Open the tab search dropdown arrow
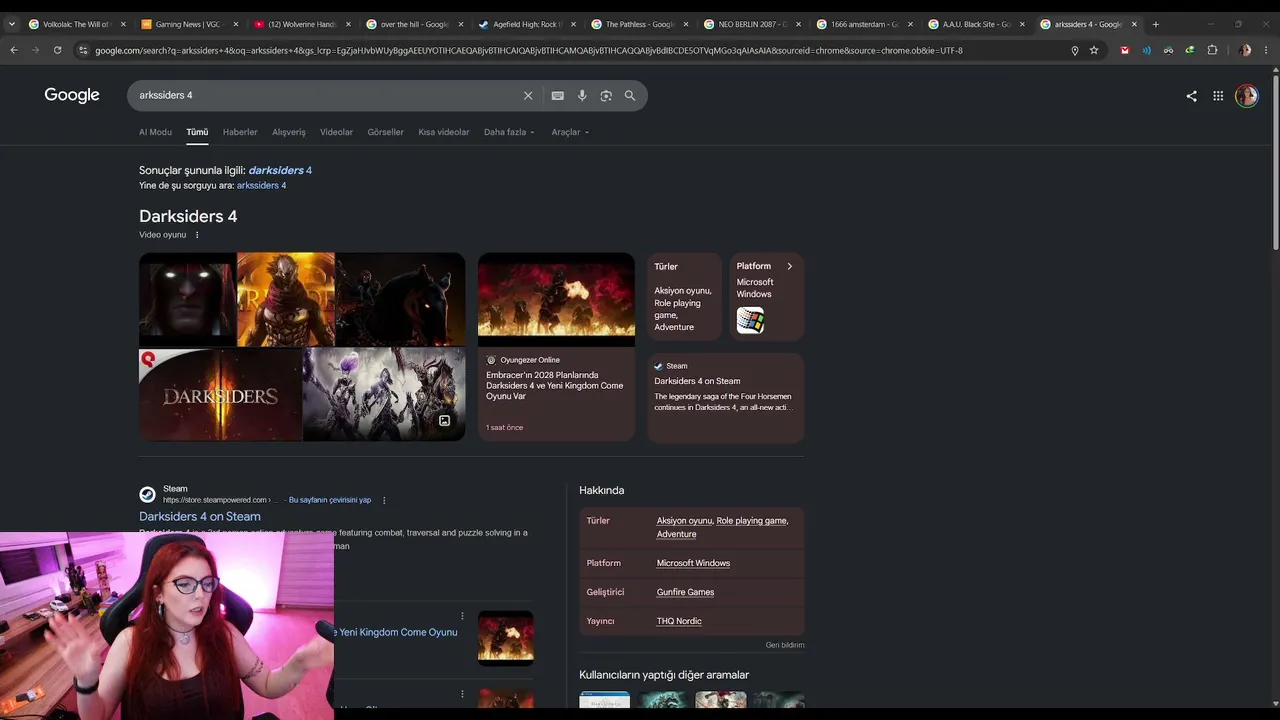This screenshot has height=720, width=1280. tap(12, 24)
